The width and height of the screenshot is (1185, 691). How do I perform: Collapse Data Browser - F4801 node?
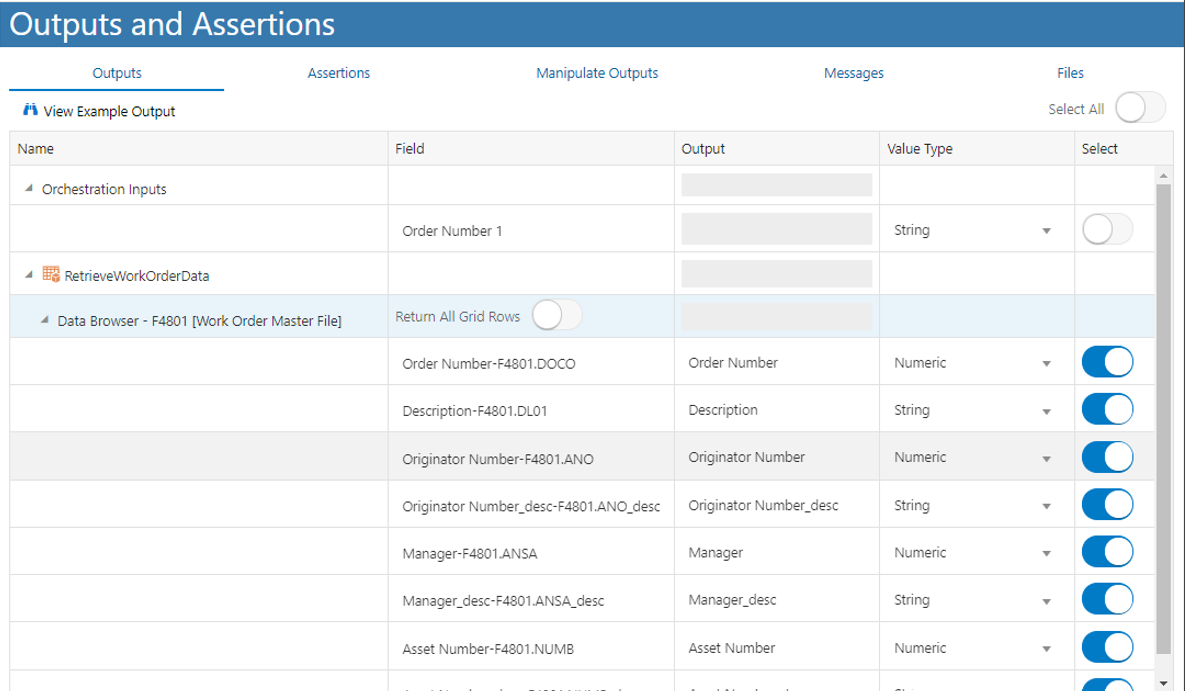[x=45, y=320]
